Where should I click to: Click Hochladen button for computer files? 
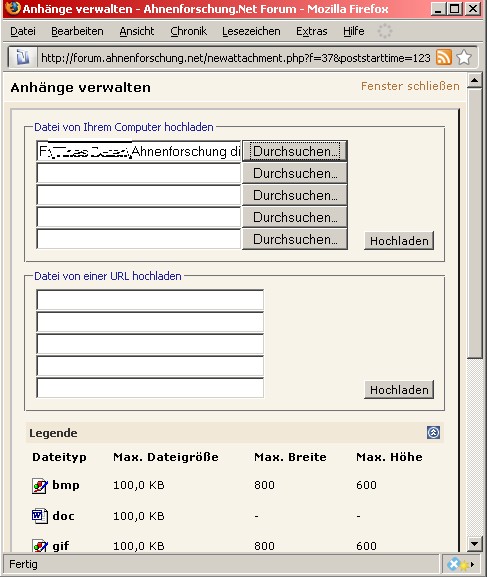click(x=399, y=241)
